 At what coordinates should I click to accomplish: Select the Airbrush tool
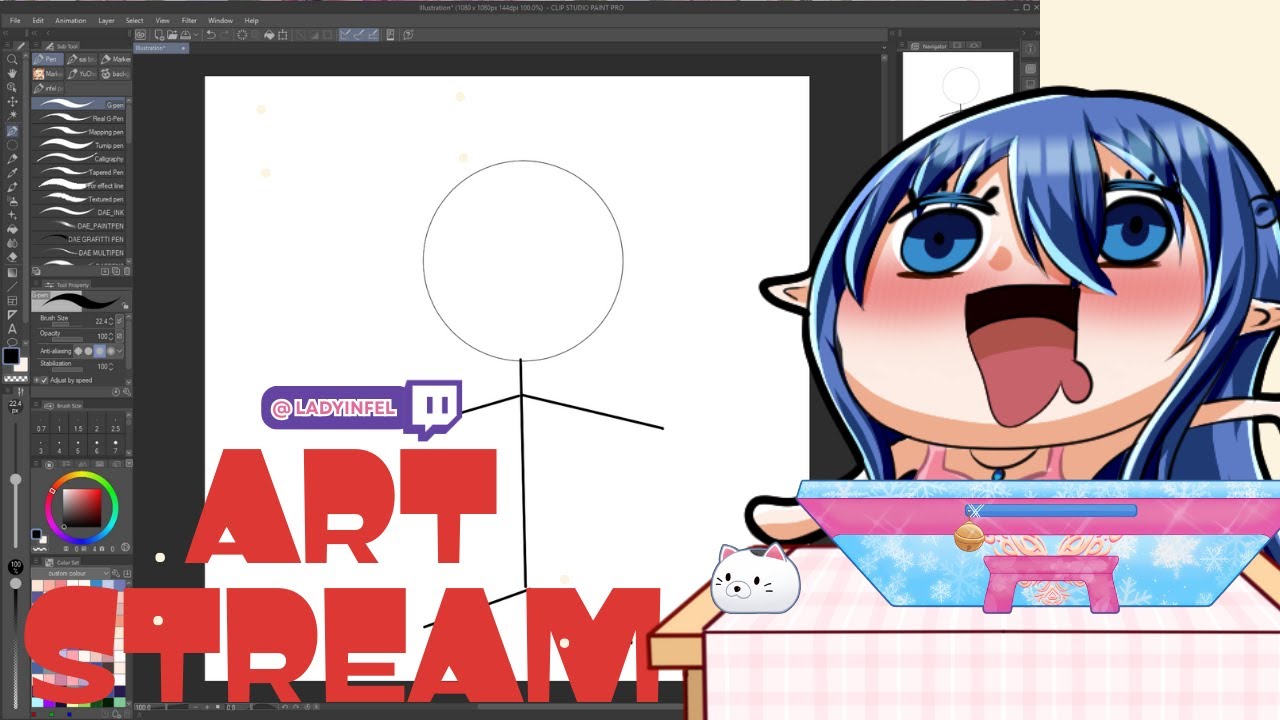12,201
